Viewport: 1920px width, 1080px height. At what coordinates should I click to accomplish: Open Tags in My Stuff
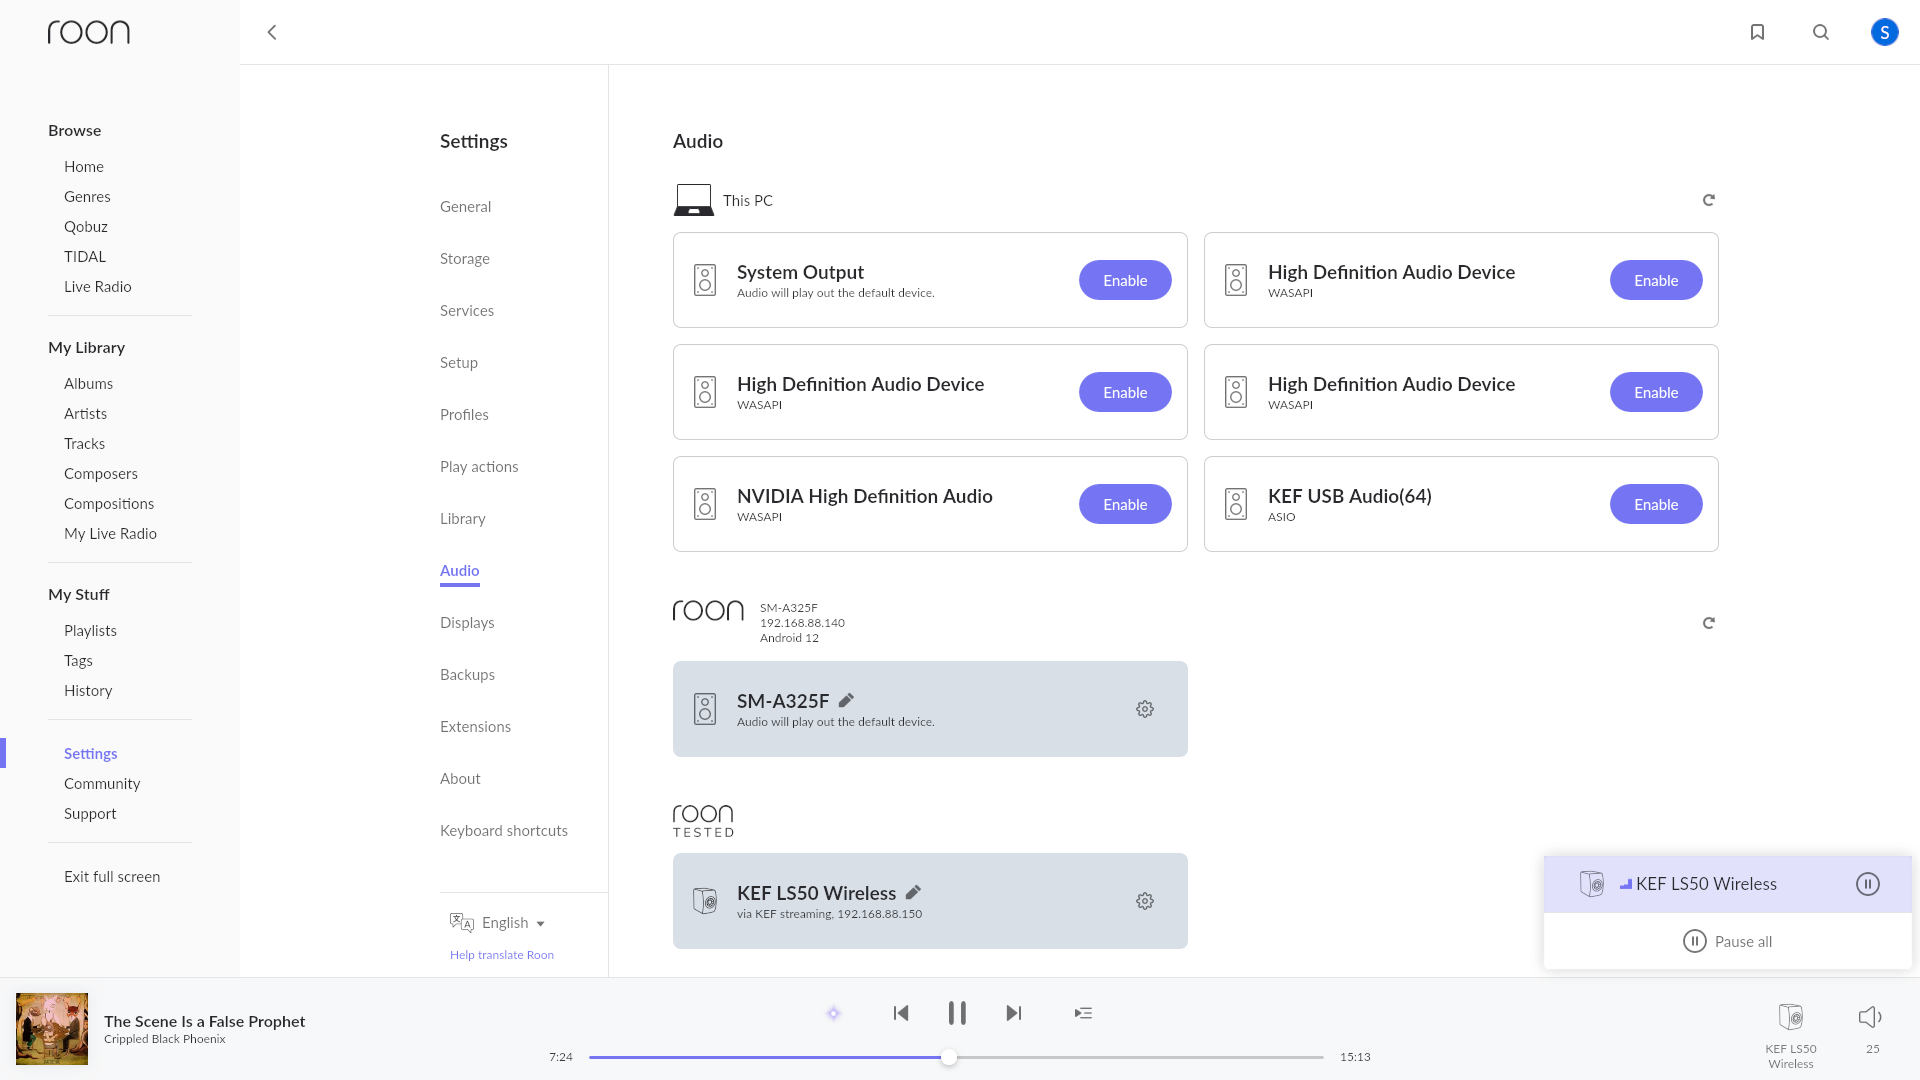tap(78, 661)
